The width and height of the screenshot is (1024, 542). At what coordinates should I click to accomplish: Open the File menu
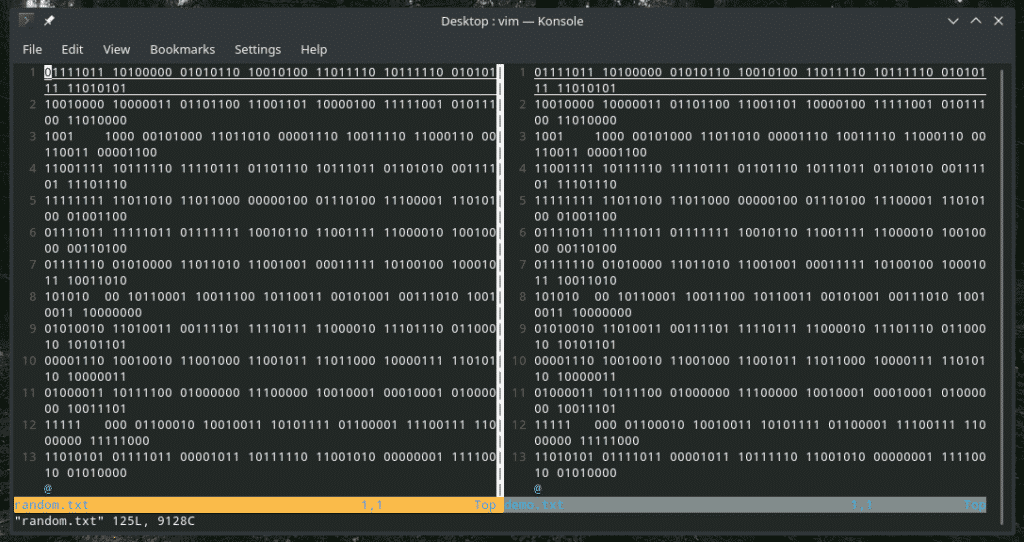(32, 49)
